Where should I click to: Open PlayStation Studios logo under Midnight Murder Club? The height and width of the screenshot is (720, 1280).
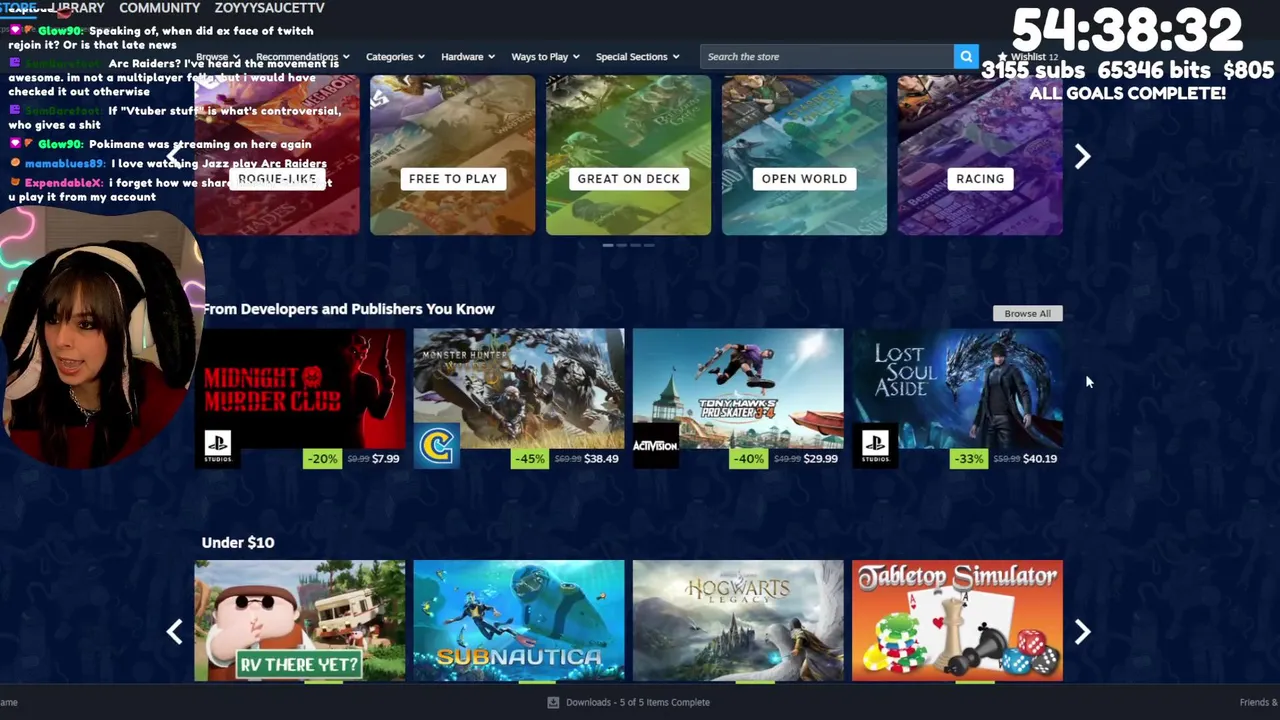point(218,446)
